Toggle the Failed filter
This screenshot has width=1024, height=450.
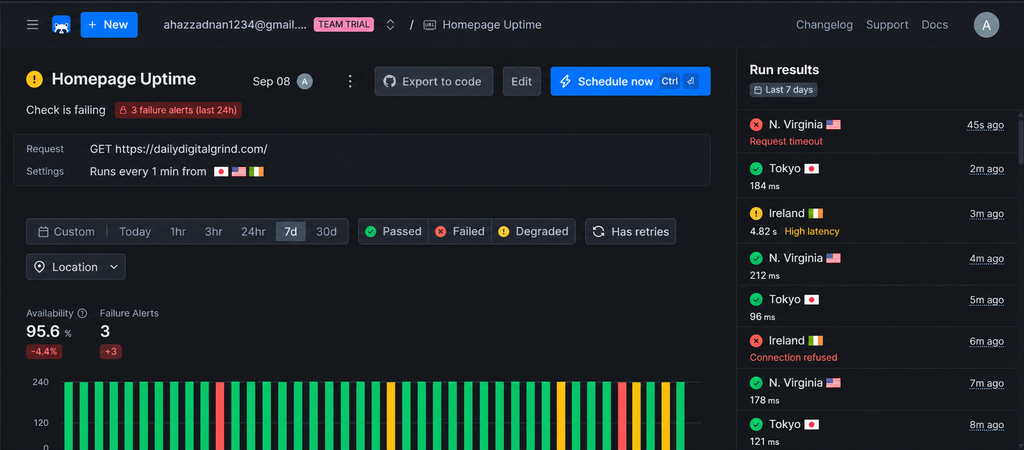(460, 231)
